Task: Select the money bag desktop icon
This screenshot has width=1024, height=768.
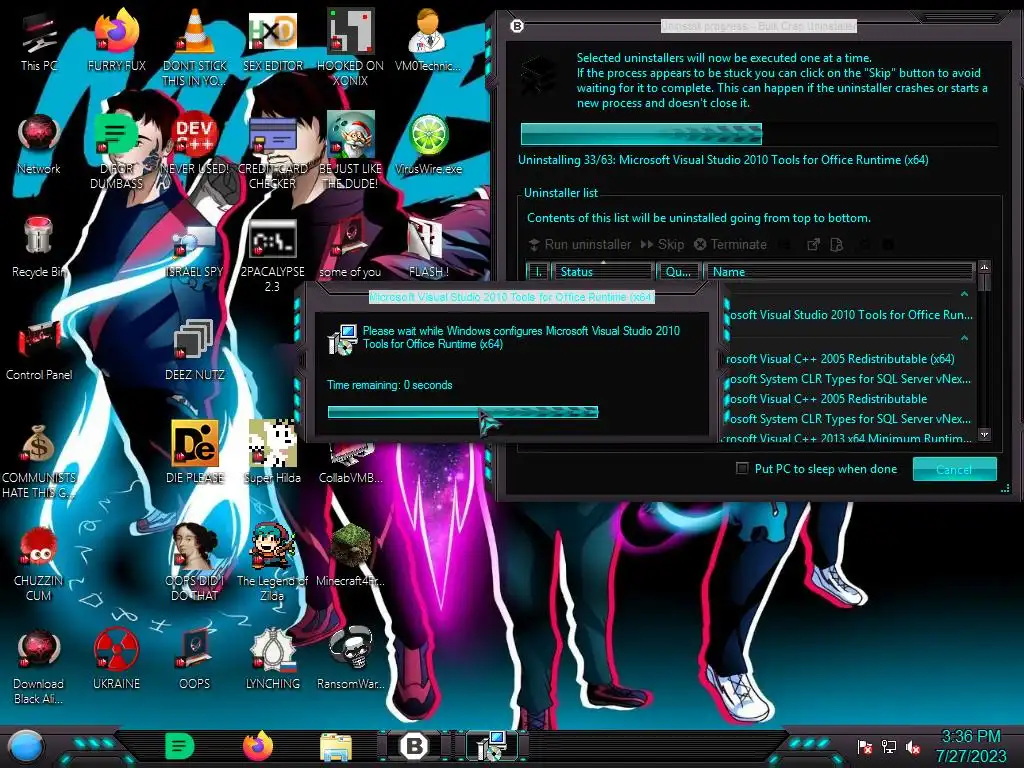Action: (39, 461)
